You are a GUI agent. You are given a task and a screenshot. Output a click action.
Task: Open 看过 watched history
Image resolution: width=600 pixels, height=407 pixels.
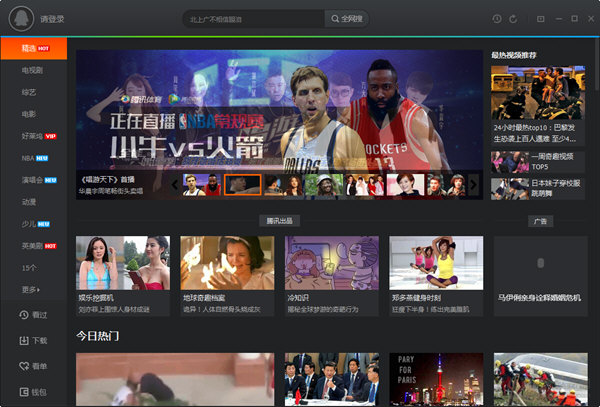click(x=33, y=315)
